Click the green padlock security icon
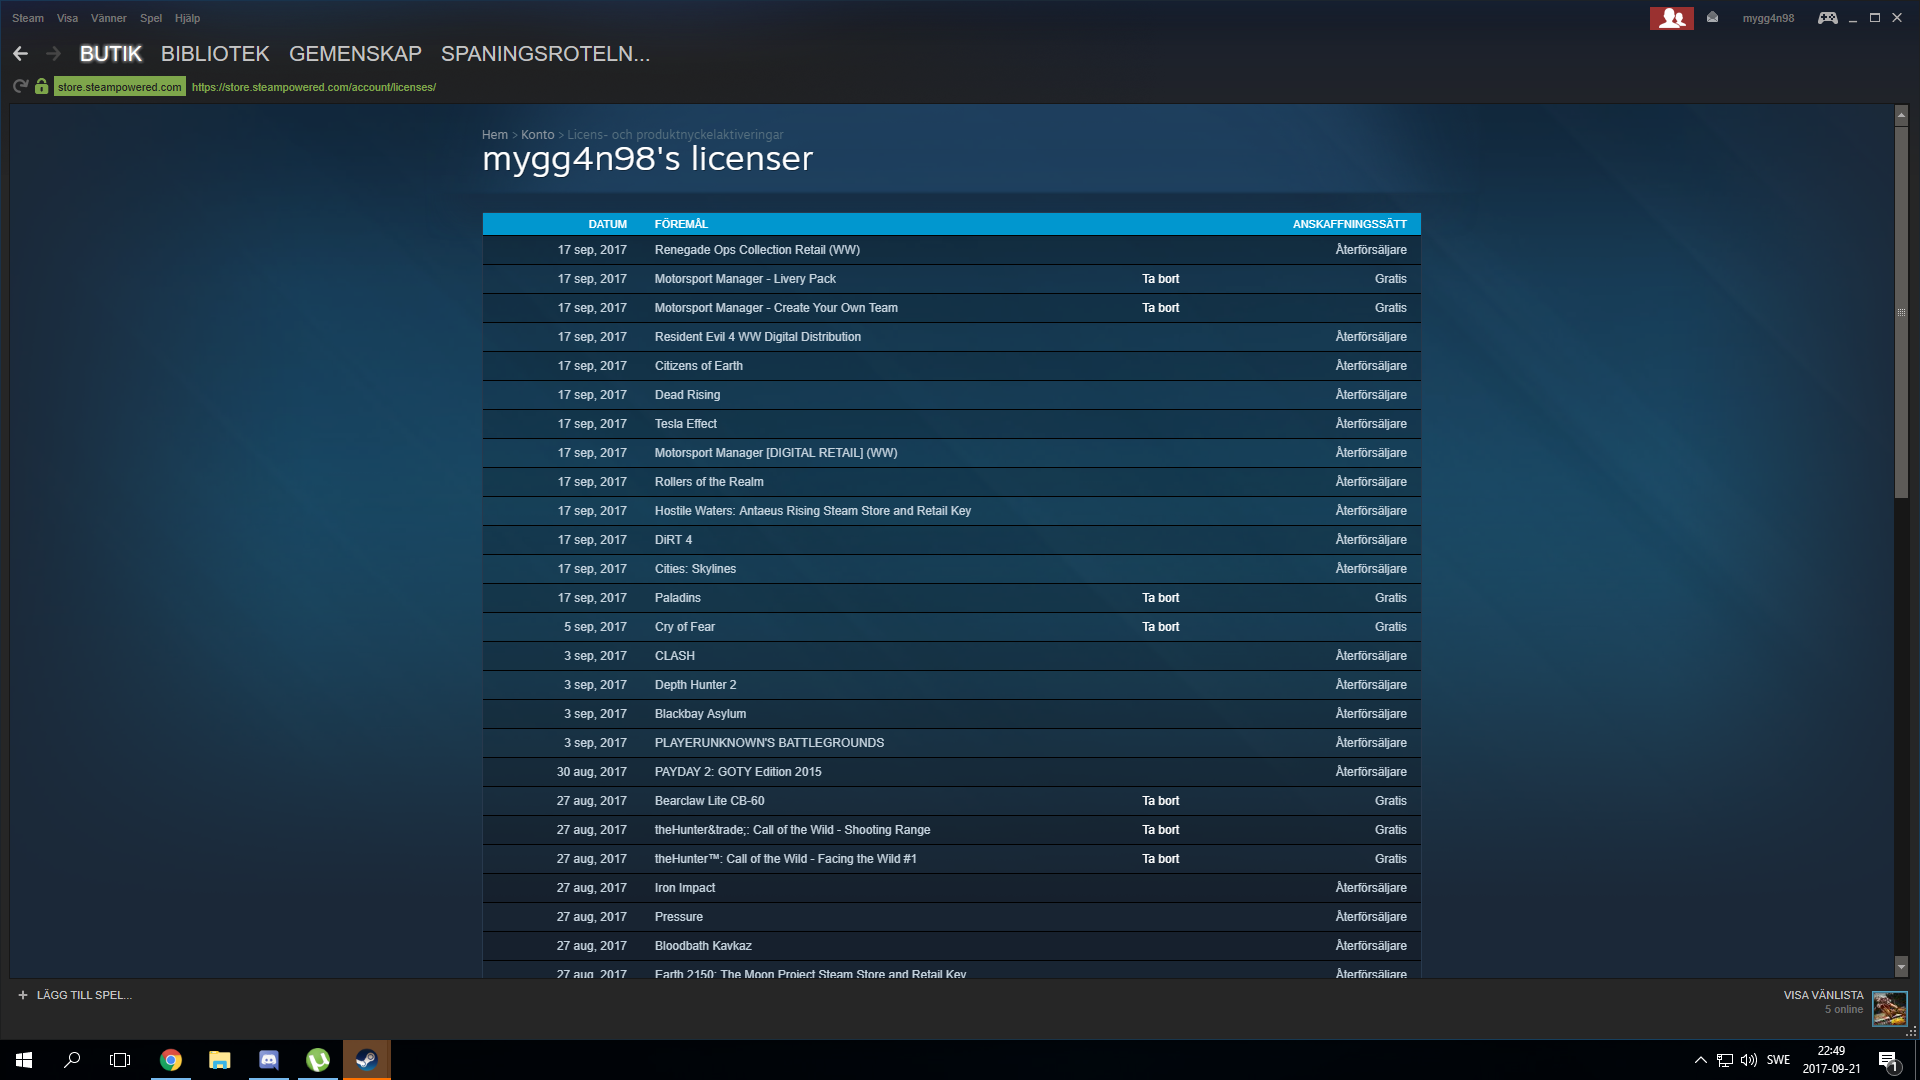The width and height of the screenshot is (1920, 1080). click(x=41, y=87)
